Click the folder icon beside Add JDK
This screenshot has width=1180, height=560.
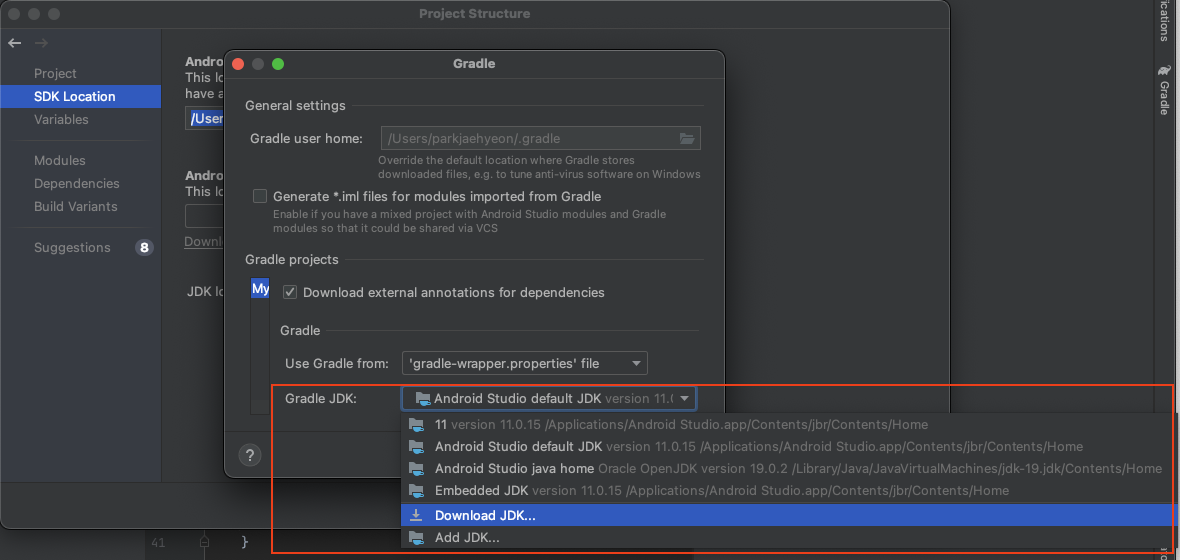tap(416, 538)
